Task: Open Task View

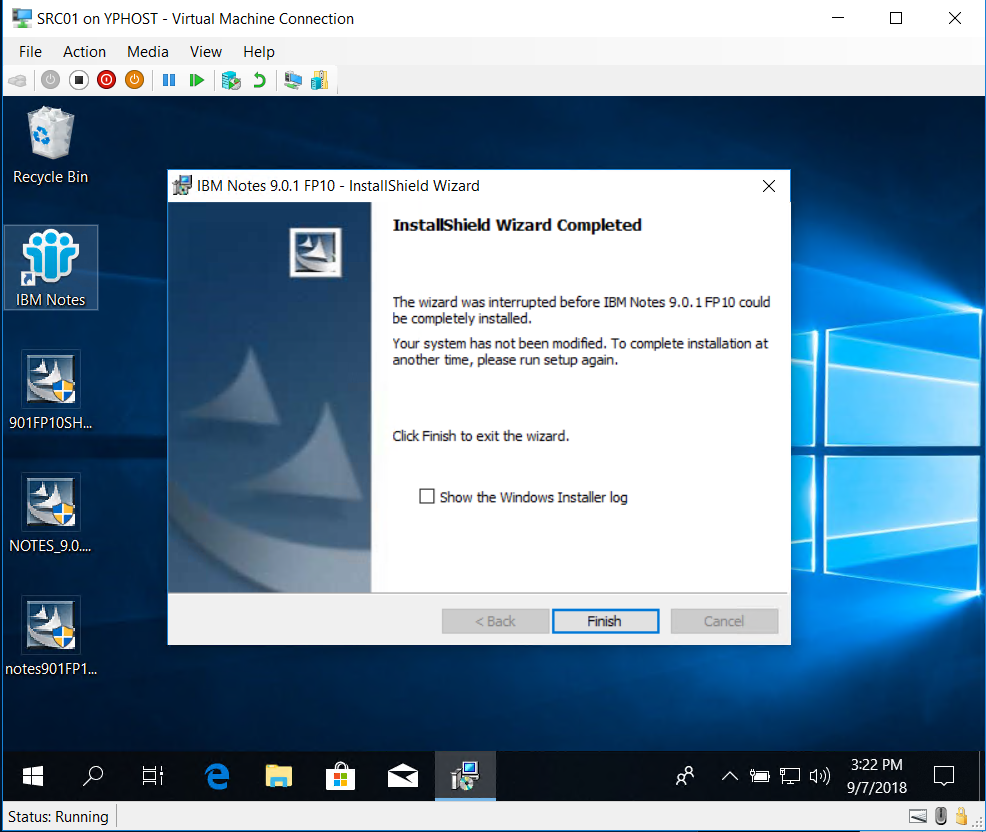Action: [153, 776]
